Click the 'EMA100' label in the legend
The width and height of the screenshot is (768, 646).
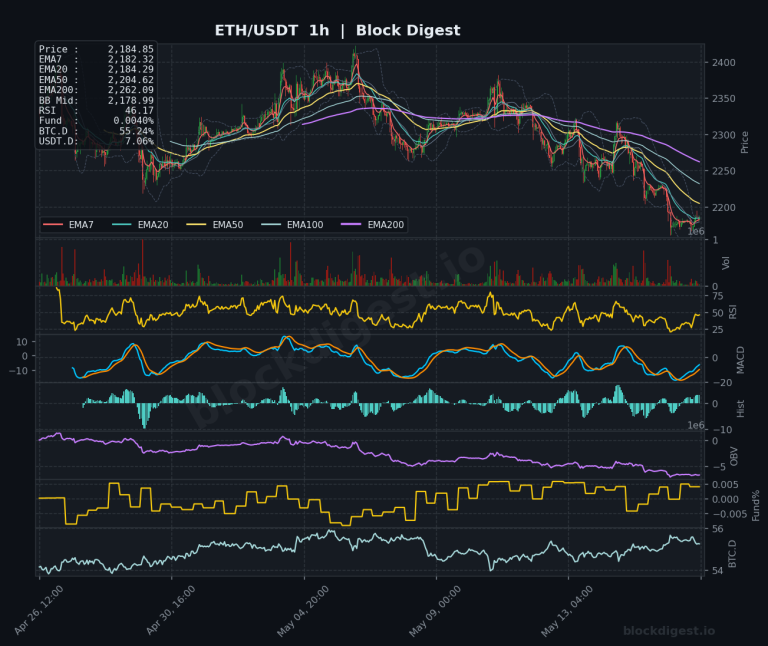305,225
